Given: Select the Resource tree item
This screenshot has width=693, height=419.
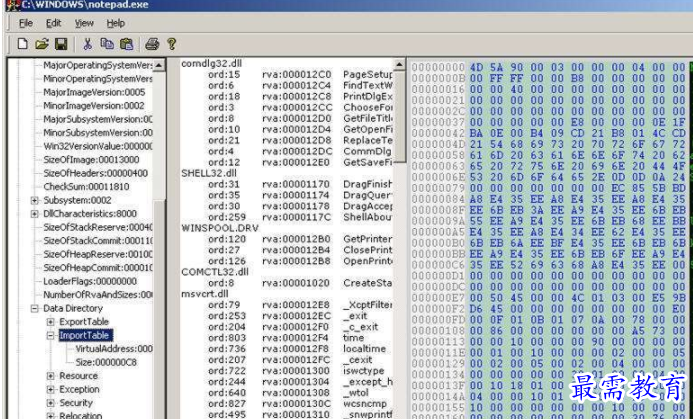Looking at the screenshot, I should [x=78, y=376].
